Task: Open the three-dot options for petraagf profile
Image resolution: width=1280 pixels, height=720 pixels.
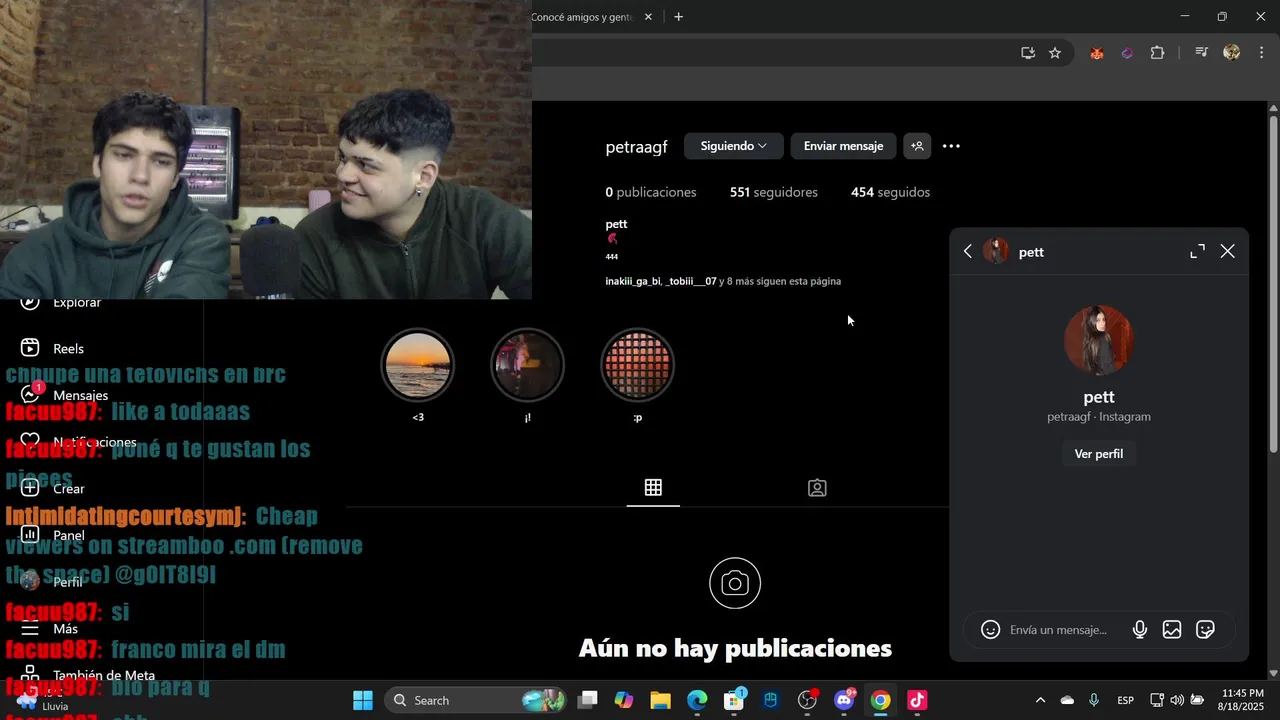Action: 951,146
